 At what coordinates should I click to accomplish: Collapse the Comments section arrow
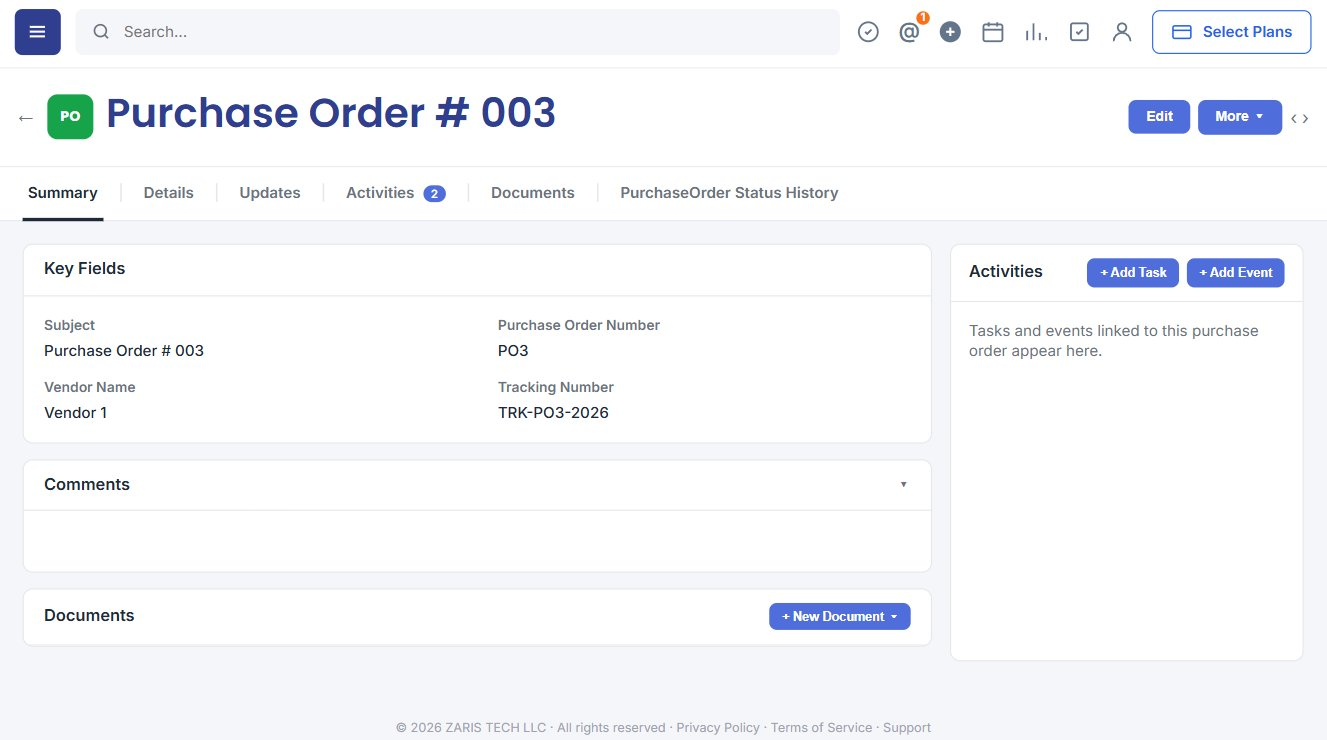[903, 484]
